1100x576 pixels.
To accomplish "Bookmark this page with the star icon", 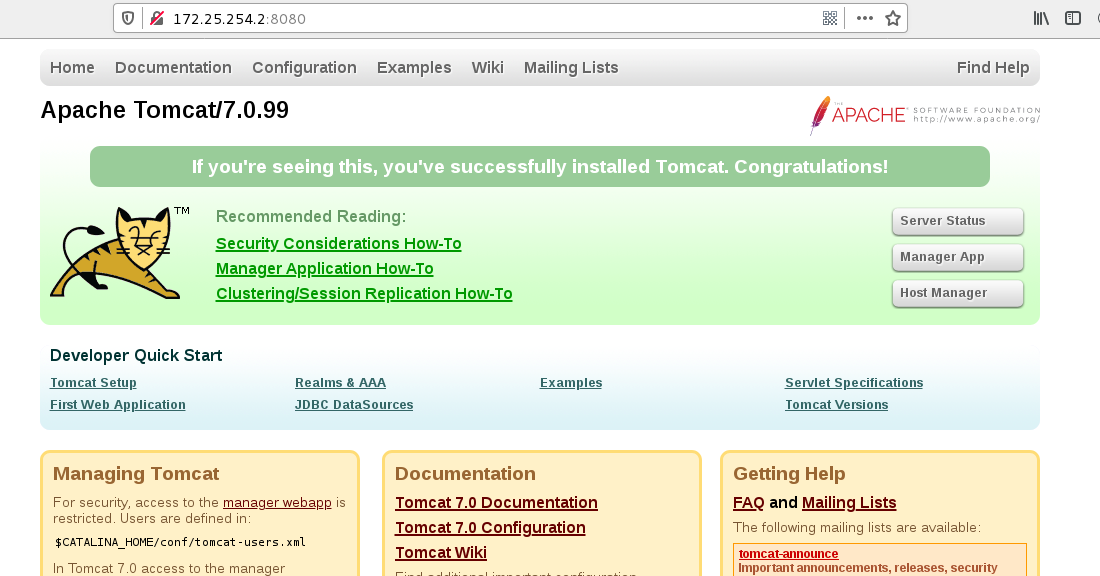I will [x=892, y=18].
